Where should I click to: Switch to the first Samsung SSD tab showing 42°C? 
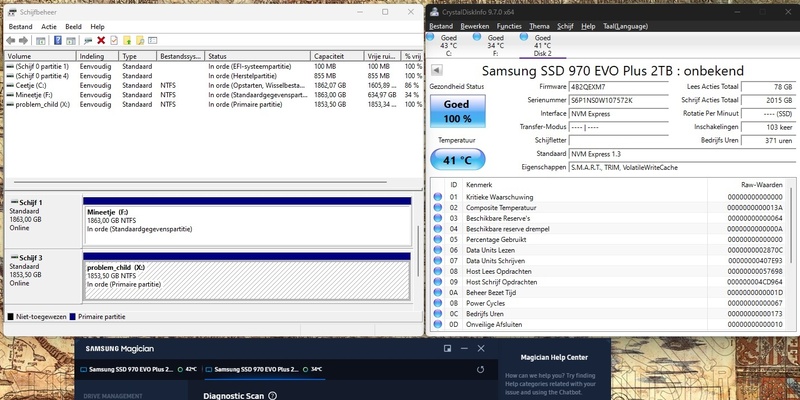pos(138,369)
